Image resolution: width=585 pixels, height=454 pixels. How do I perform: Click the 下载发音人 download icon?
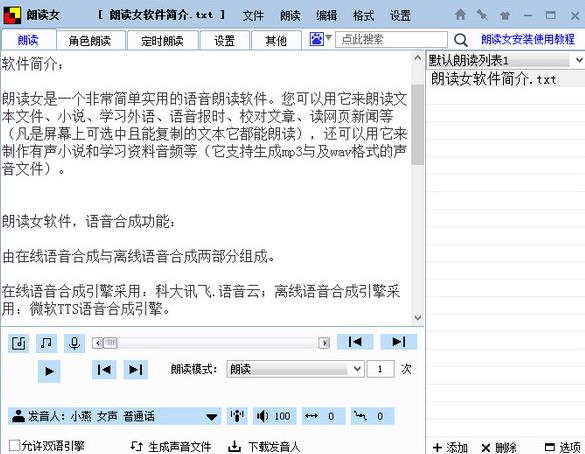[234, 446]
